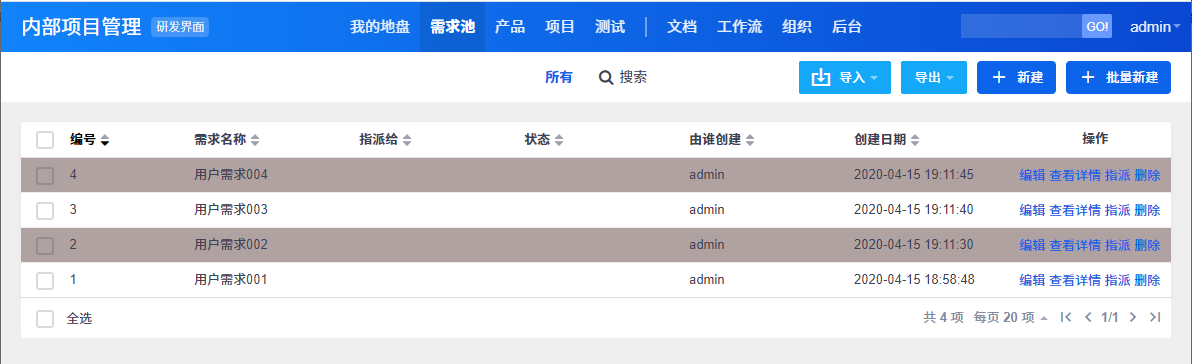Screen dimensions: 1192x364
Task: Switch to the 测试 navigation tab
Action: [610, 27]
